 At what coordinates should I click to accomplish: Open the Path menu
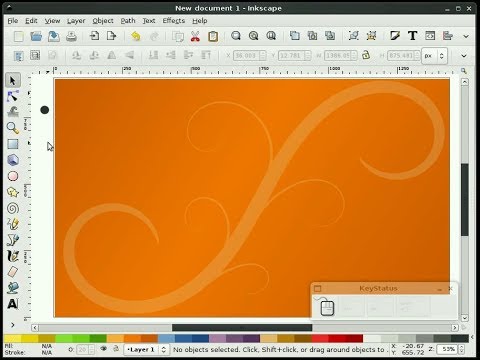point(128,21)
